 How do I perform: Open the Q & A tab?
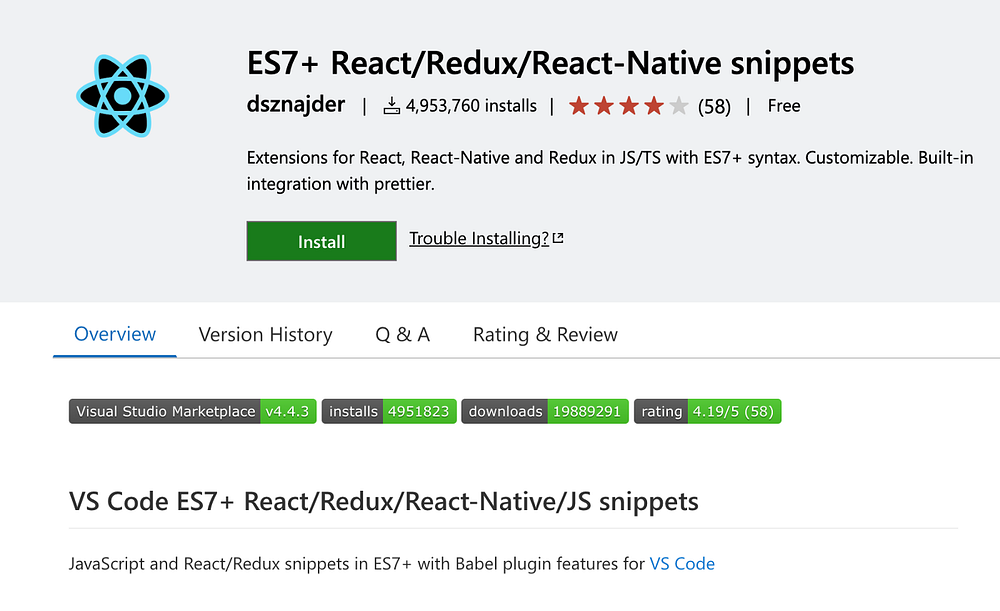(x=402, y=335)
